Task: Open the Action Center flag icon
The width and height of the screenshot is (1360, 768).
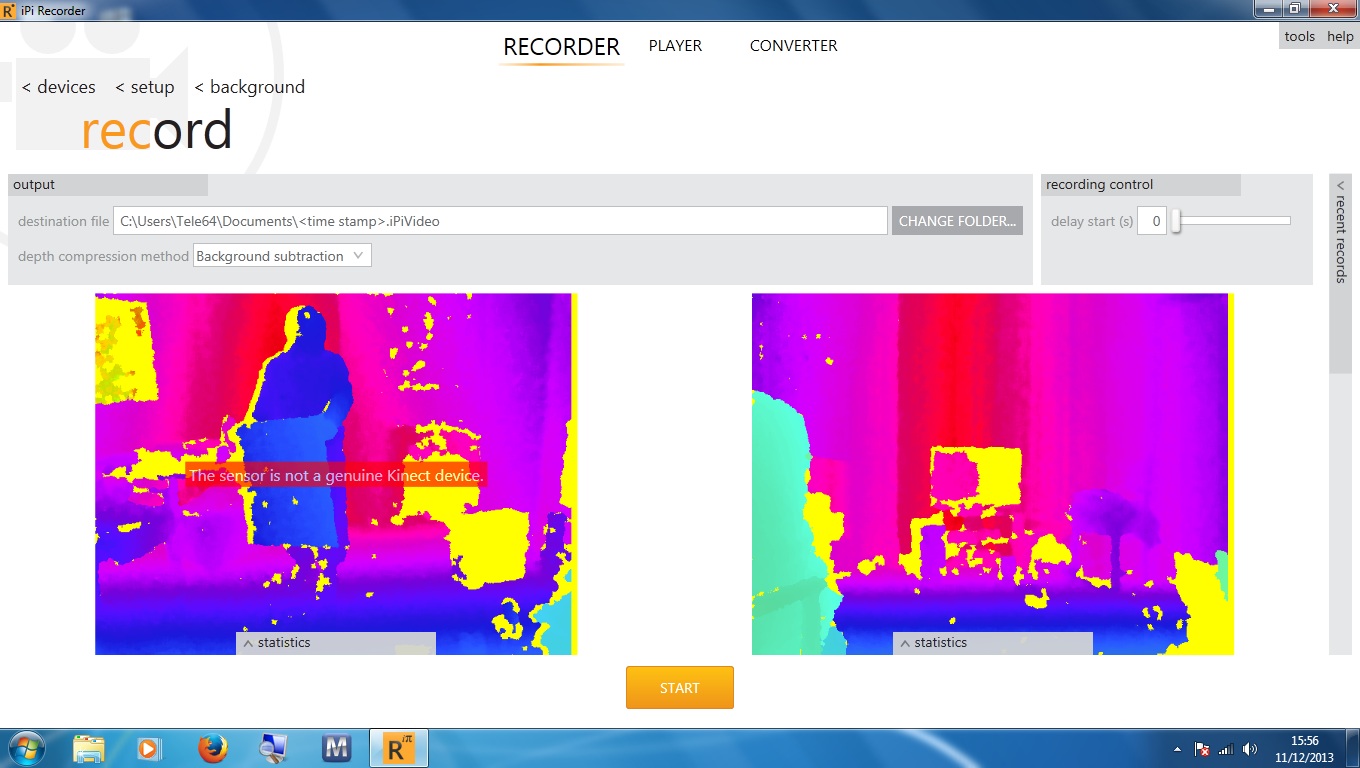Action: pos(1203,749)
